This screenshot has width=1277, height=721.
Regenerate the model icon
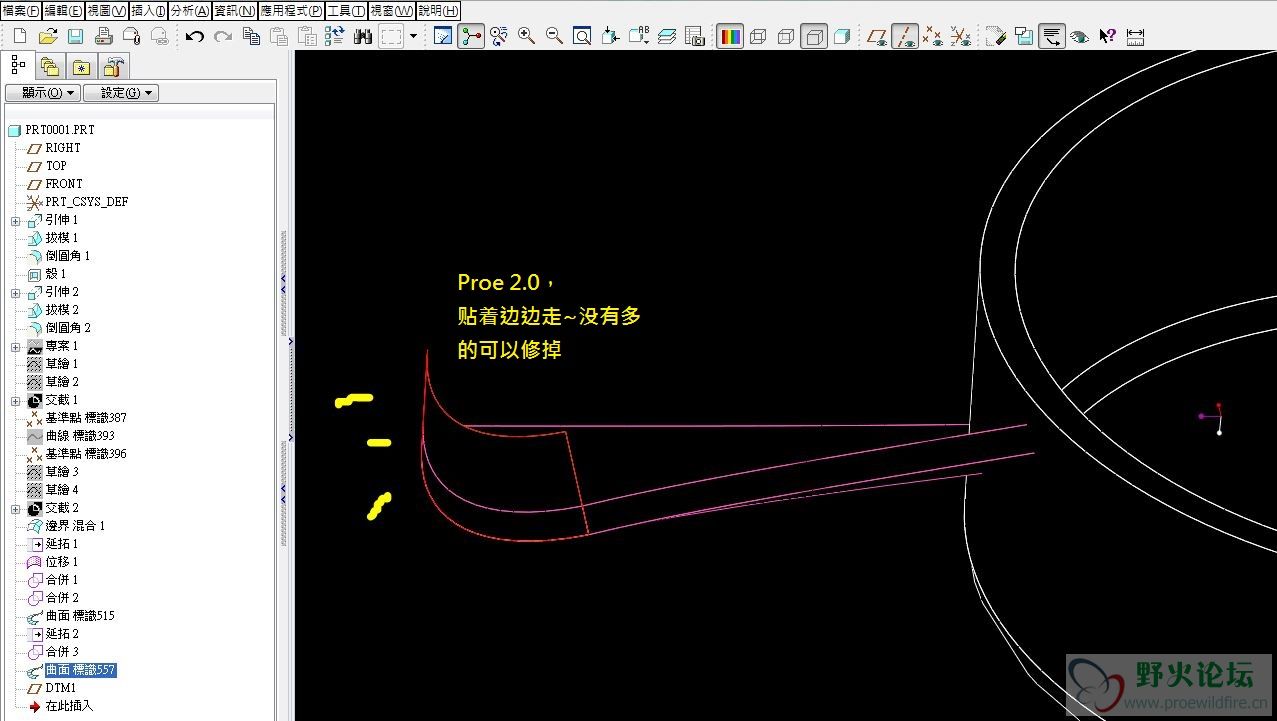pos(335,36)
